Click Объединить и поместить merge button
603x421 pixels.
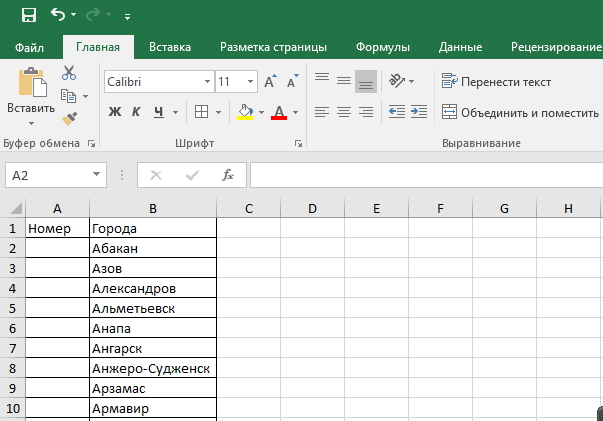520,112
